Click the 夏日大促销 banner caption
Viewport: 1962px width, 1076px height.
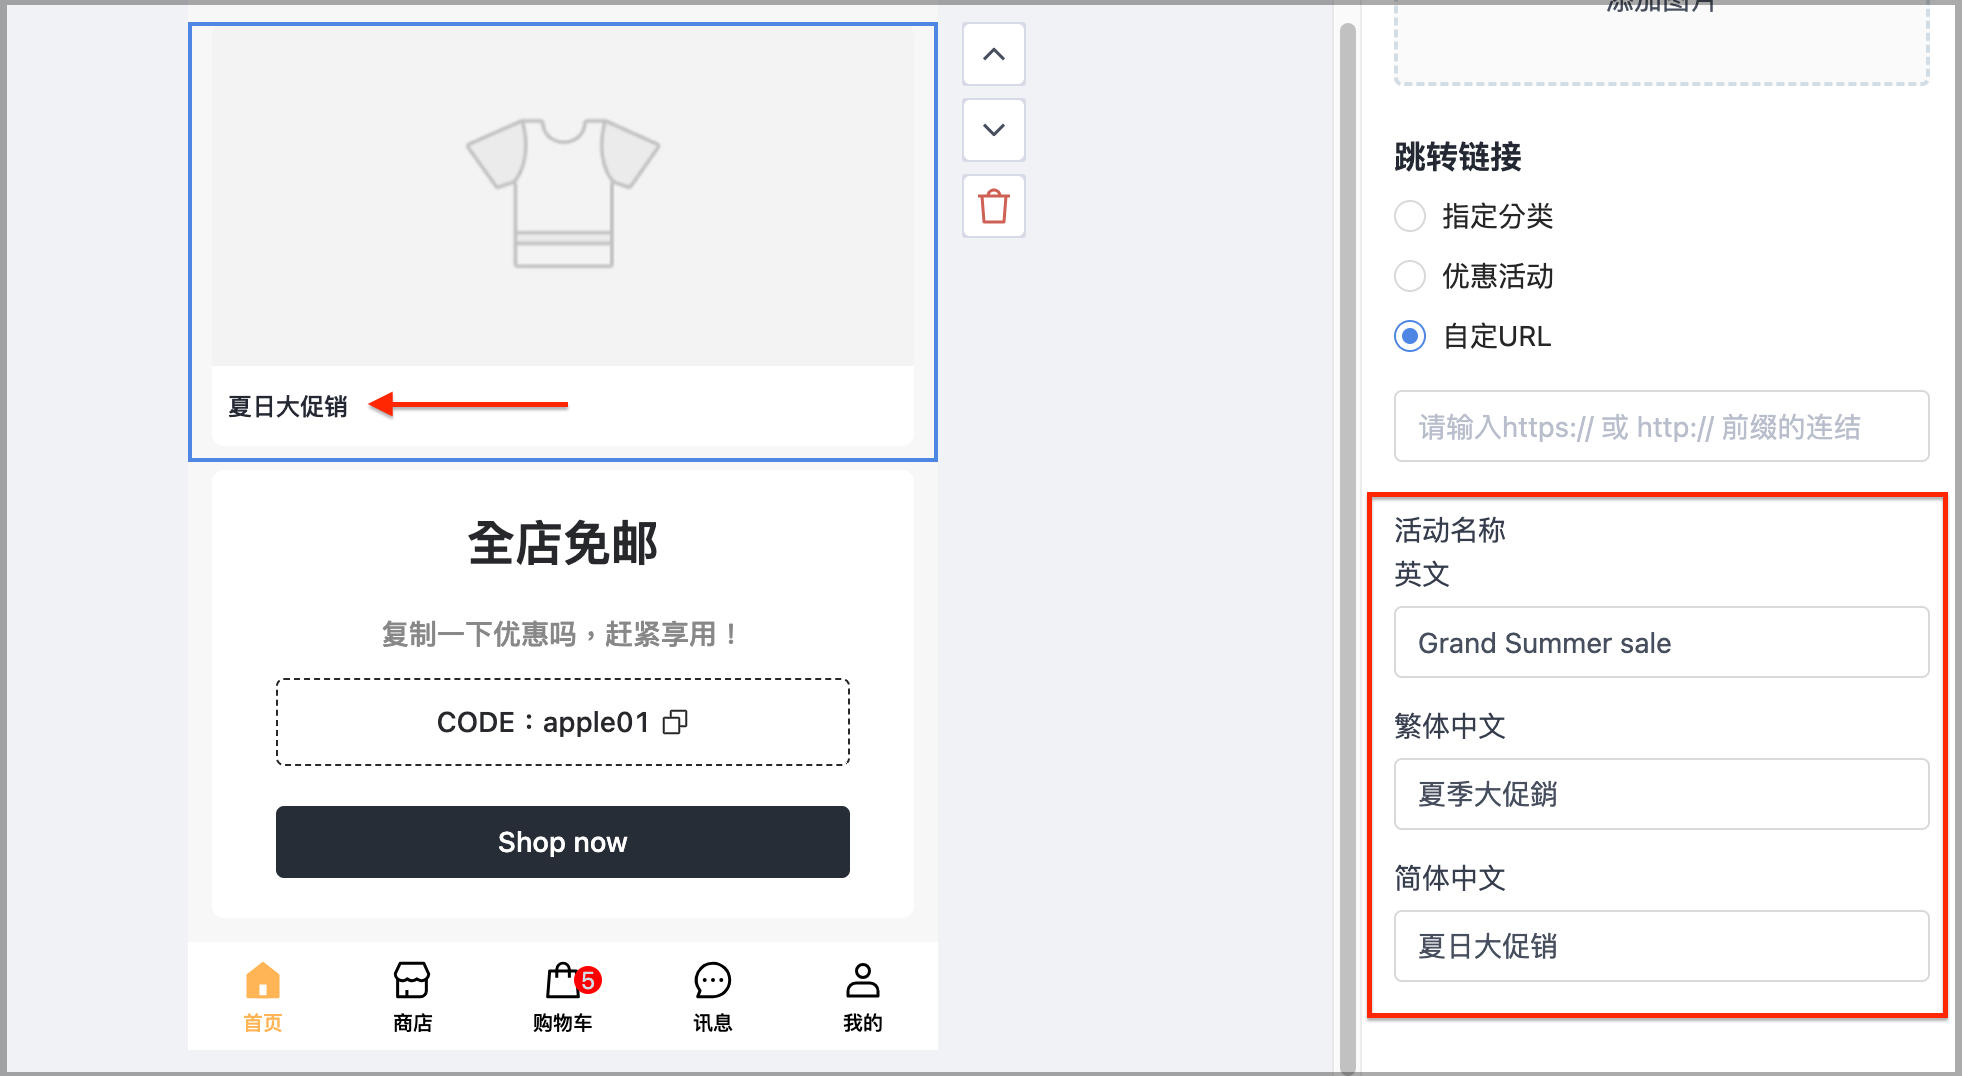288,406
